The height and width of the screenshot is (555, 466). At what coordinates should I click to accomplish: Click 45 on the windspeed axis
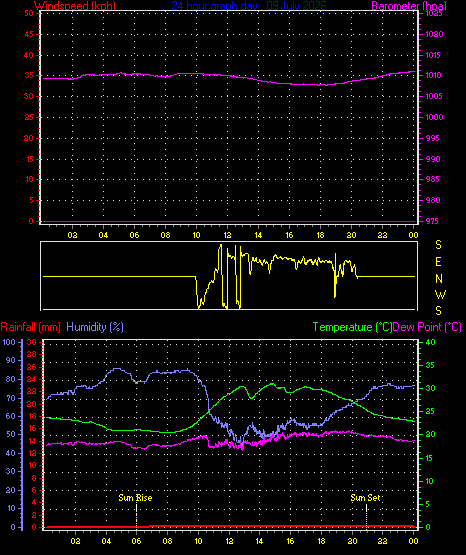(29, 34)
